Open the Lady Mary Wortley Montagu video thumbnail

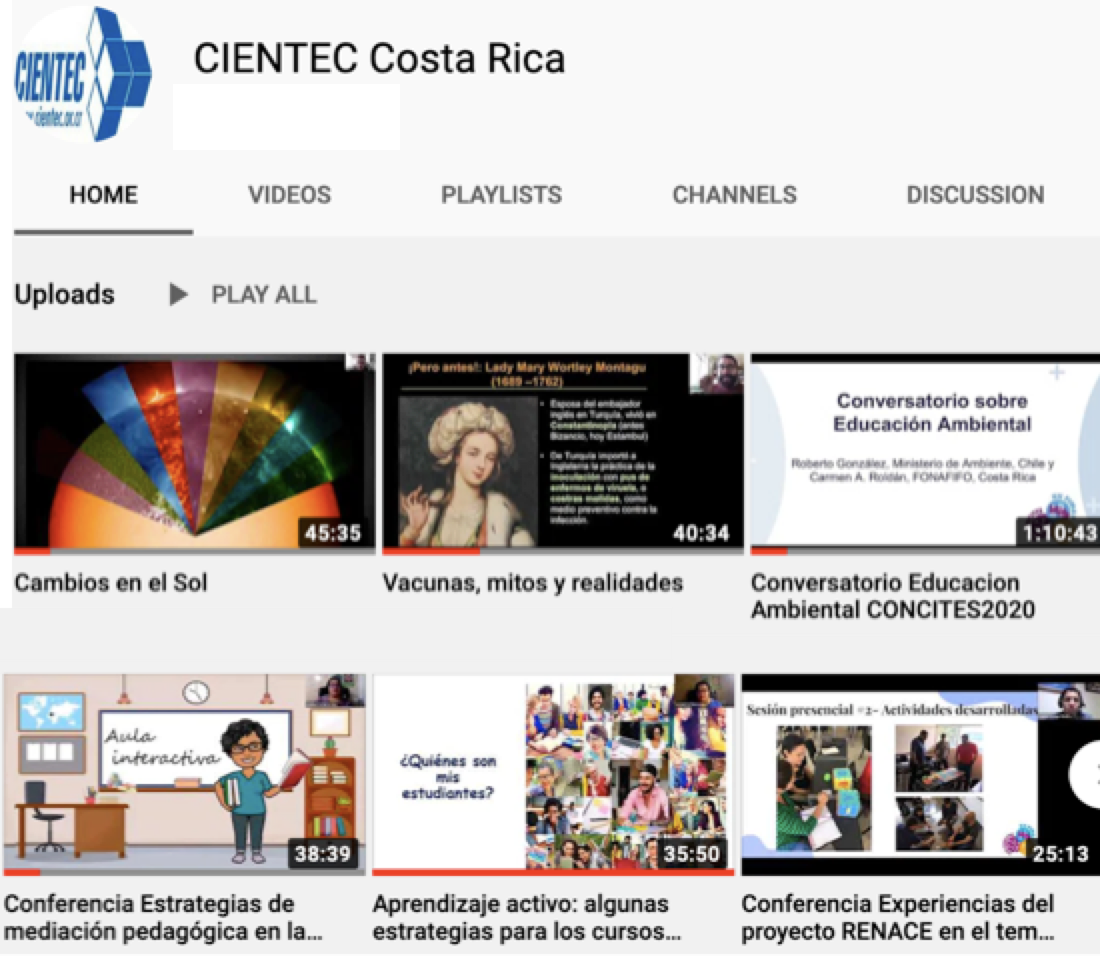point(562,451)
